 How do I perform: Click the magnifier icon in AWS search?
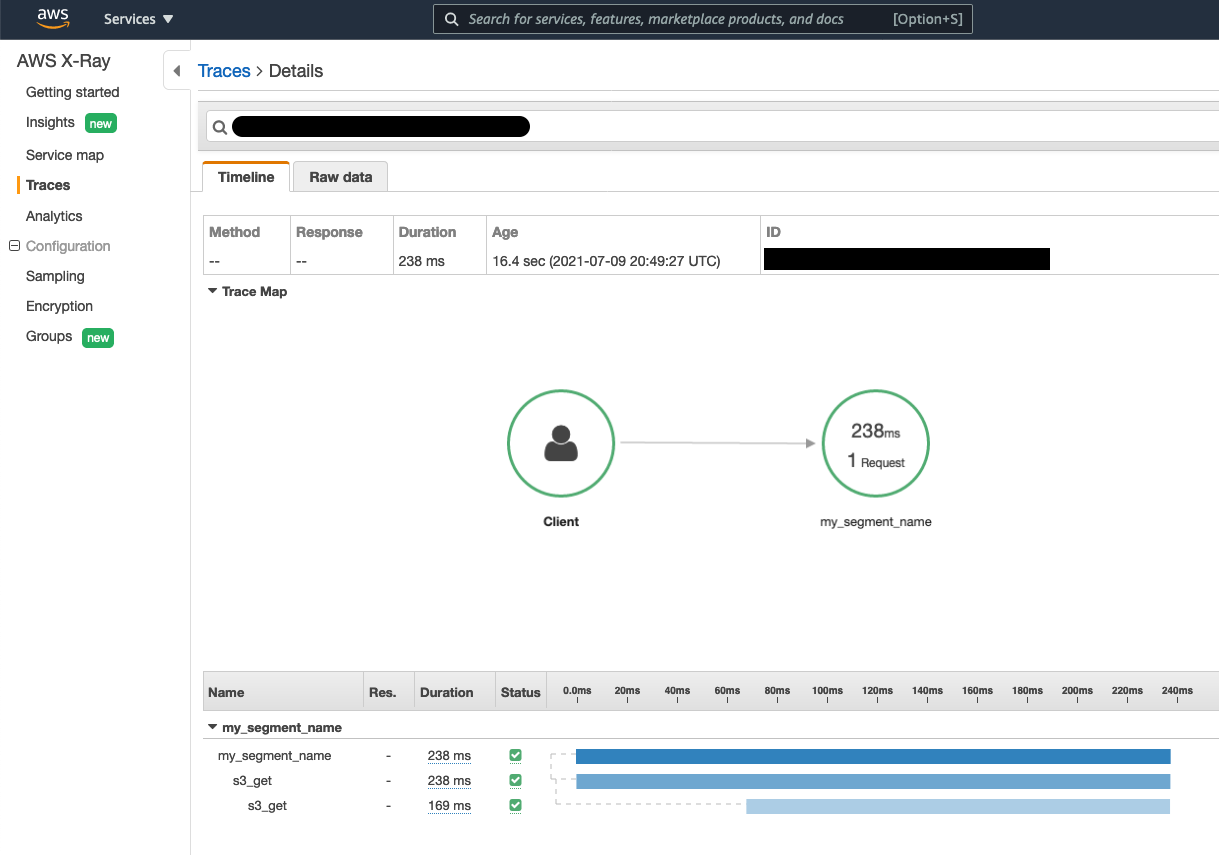[x=451, y=19]
